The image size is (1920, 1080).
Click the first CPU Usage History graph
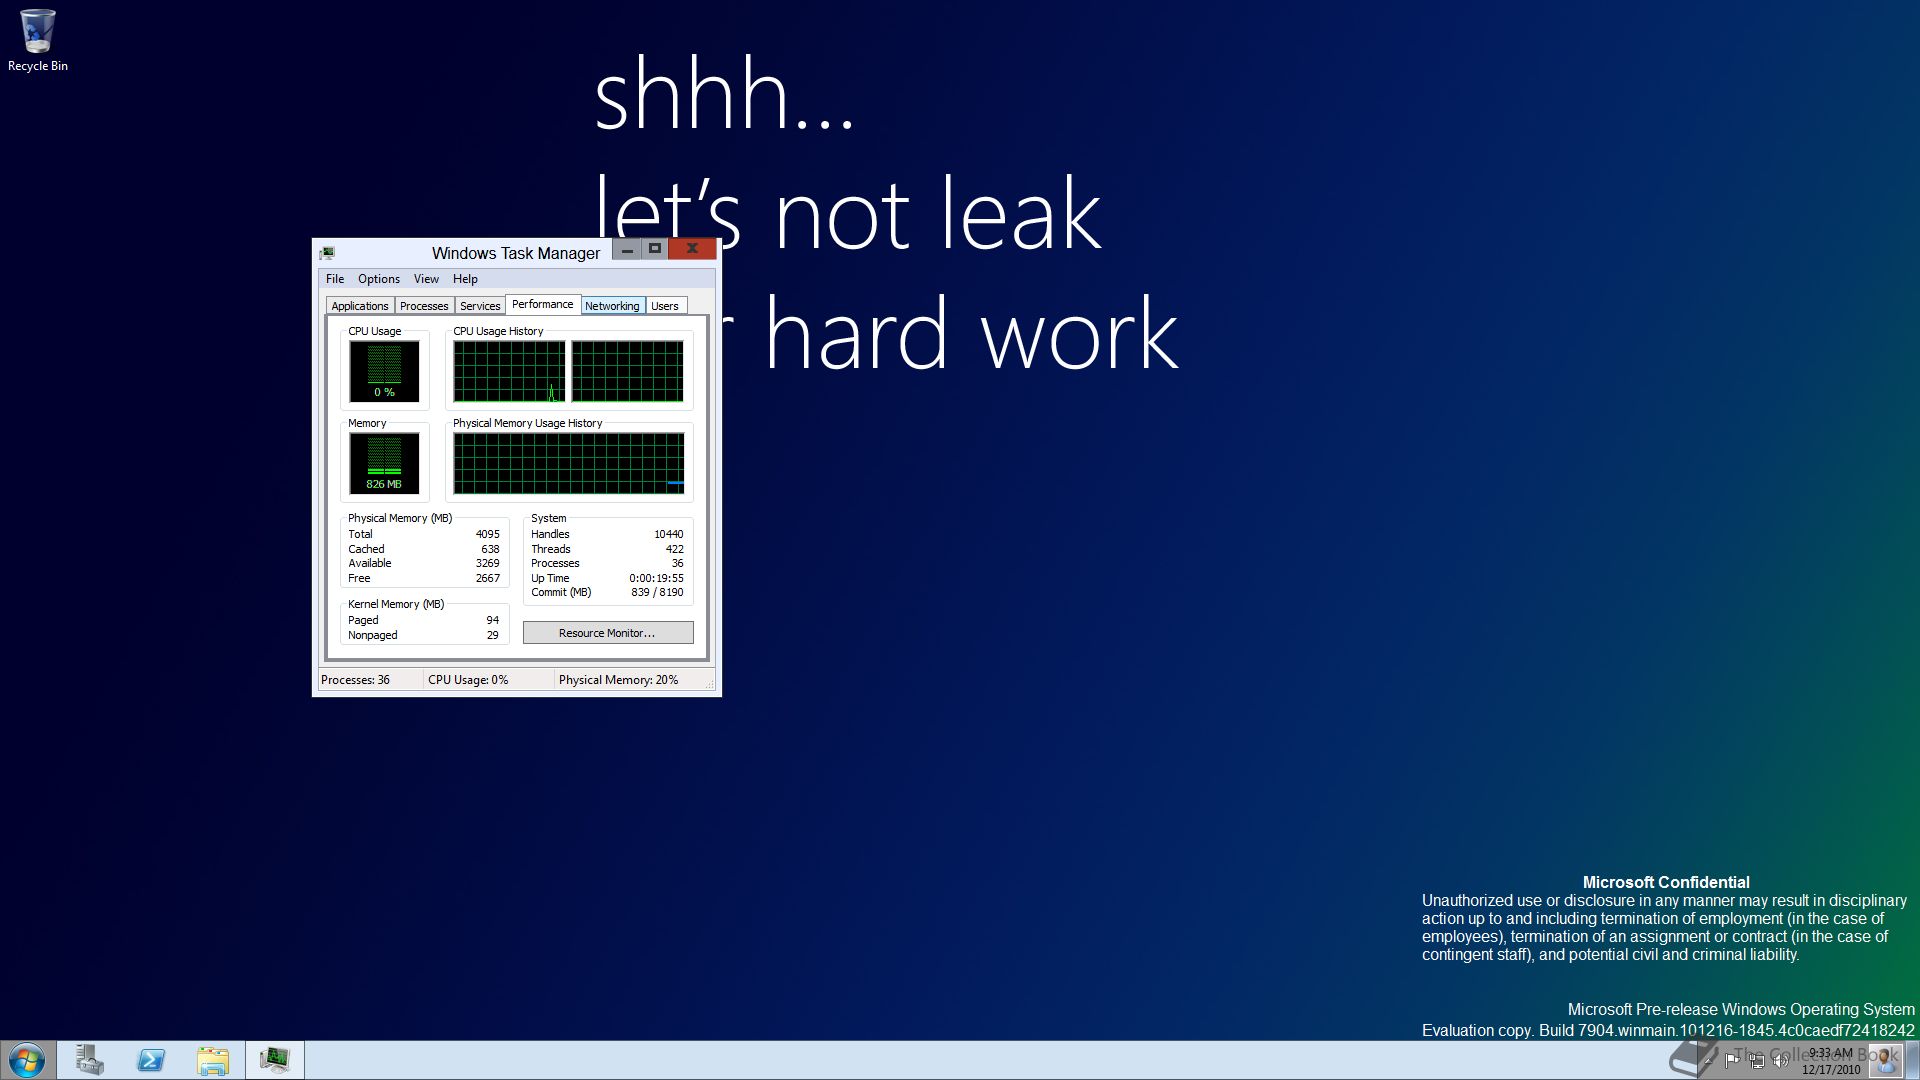click(509, 371)
